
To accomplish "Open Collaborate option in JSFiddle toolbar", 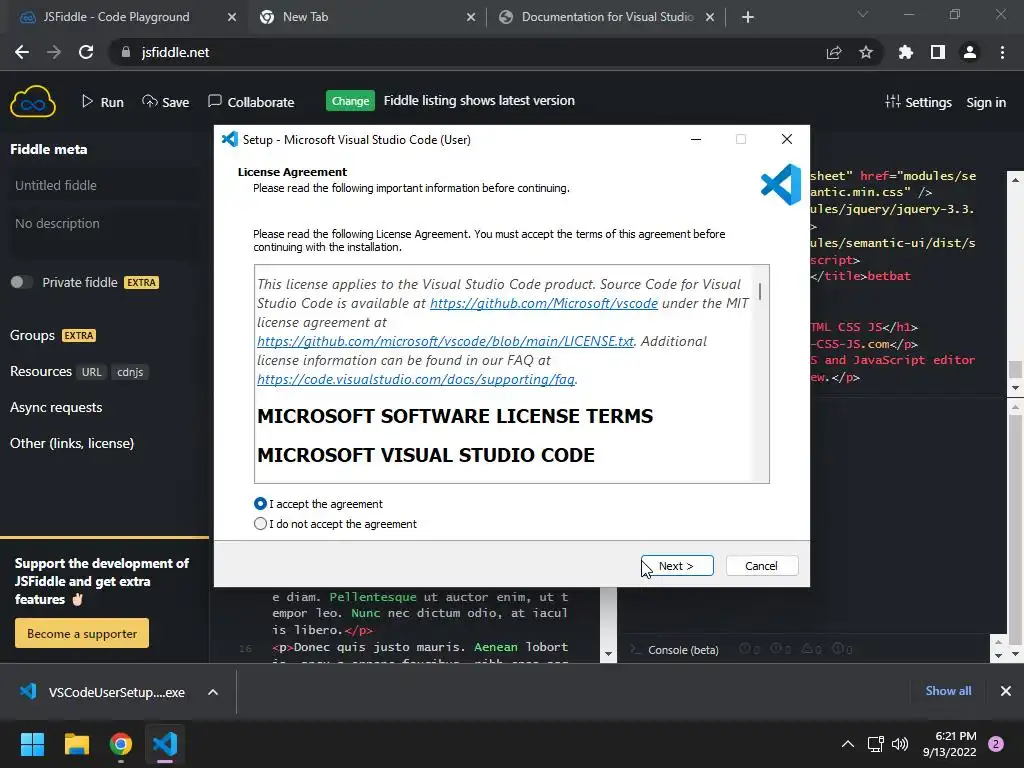I will click(251, 102).
